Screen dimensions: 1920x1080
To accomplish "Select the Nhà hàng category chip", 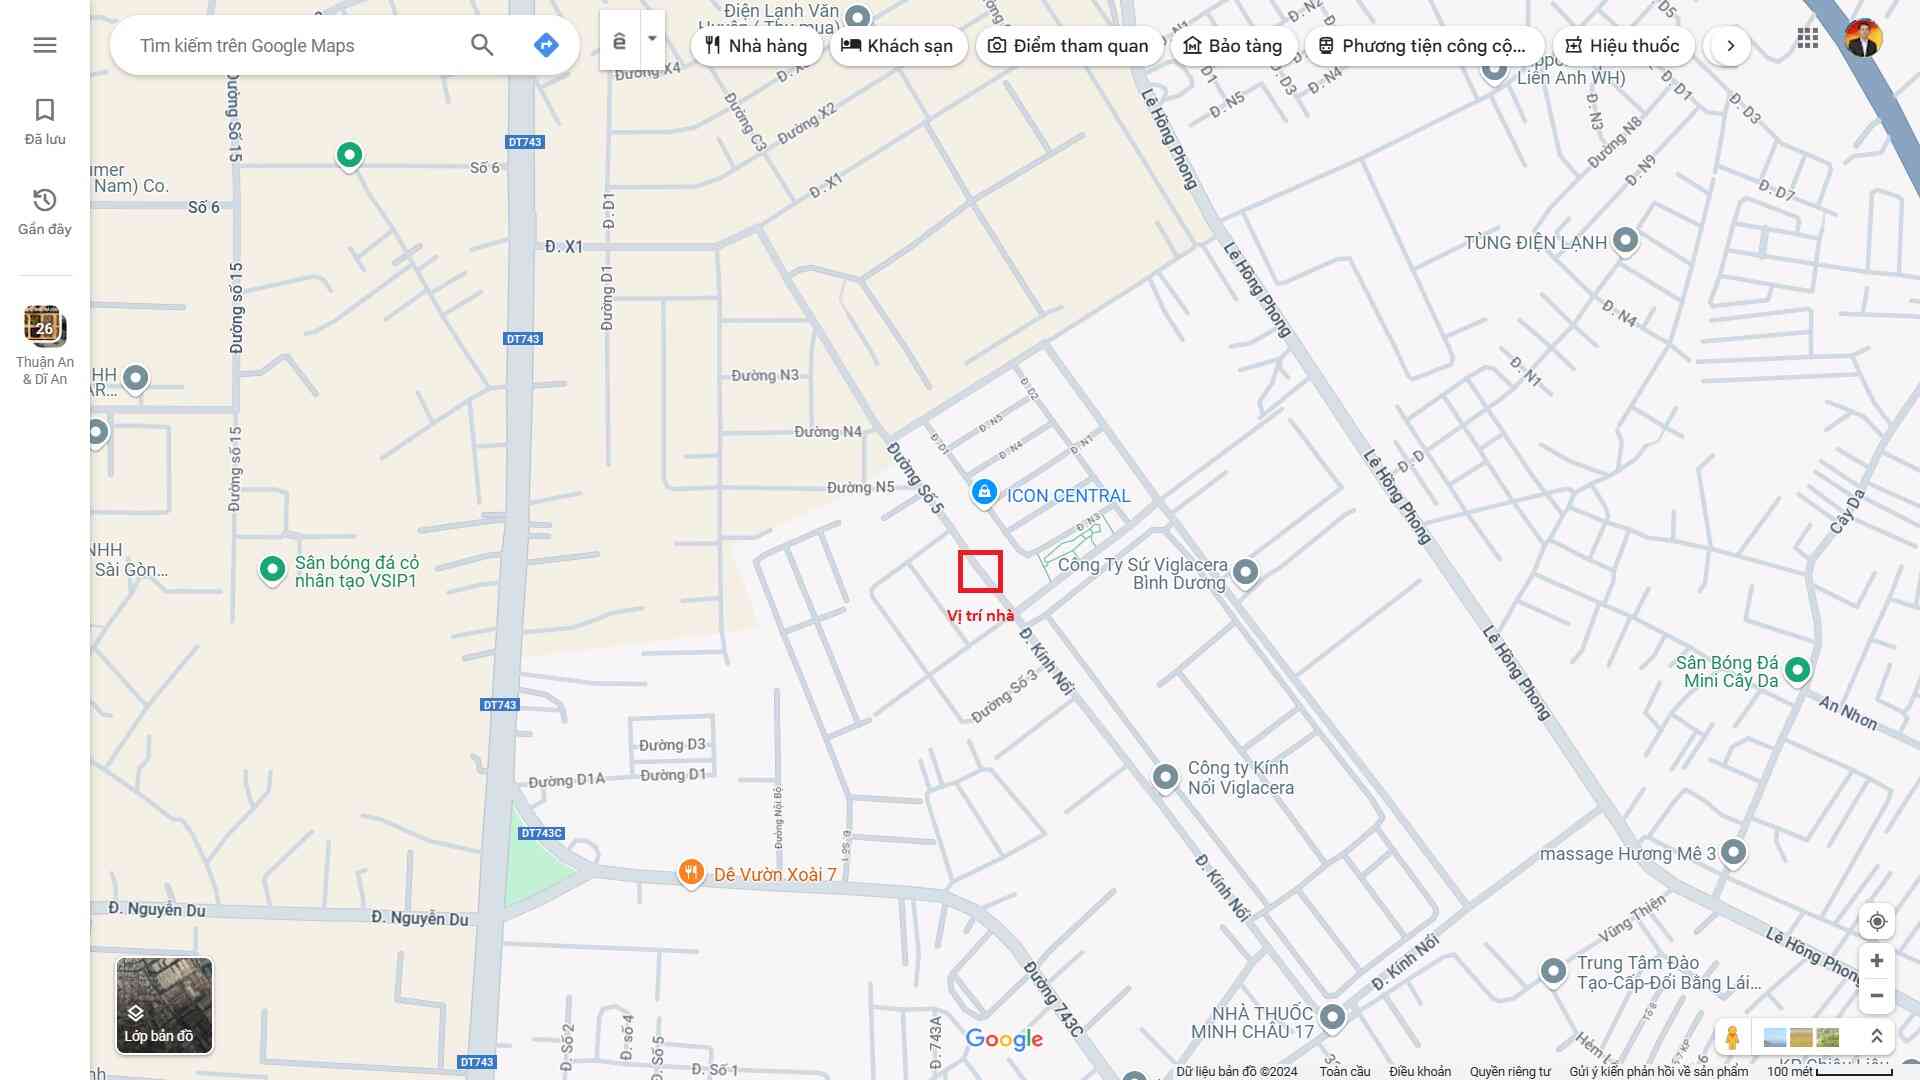I will 756,46.
